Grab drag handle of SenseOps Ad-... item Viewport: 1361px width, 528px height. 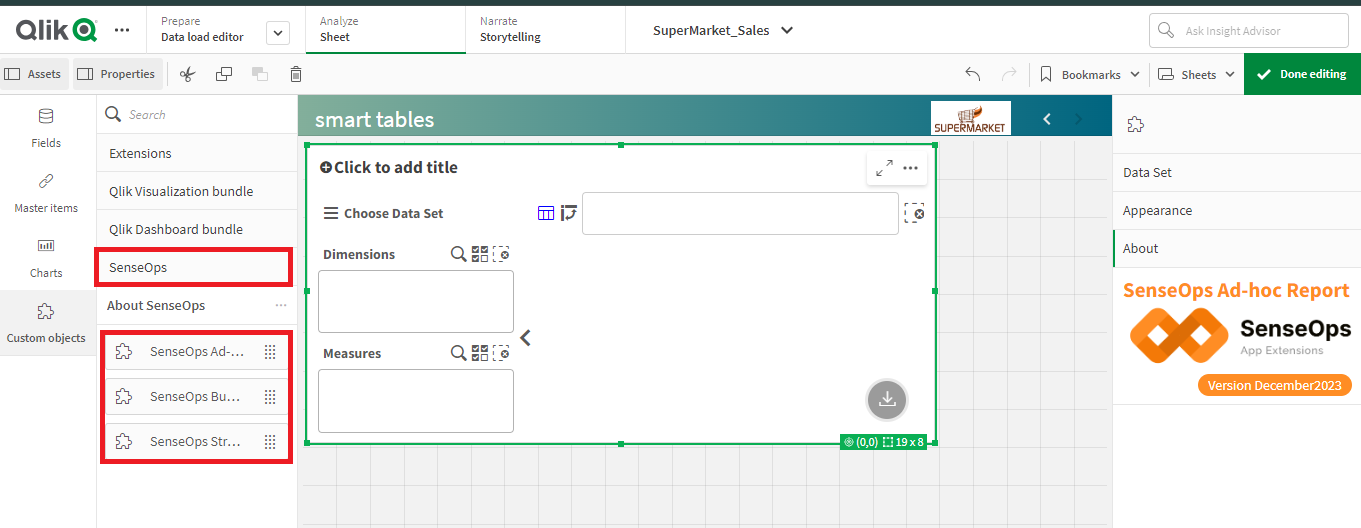pyautogui.click(x=270, y=352)
